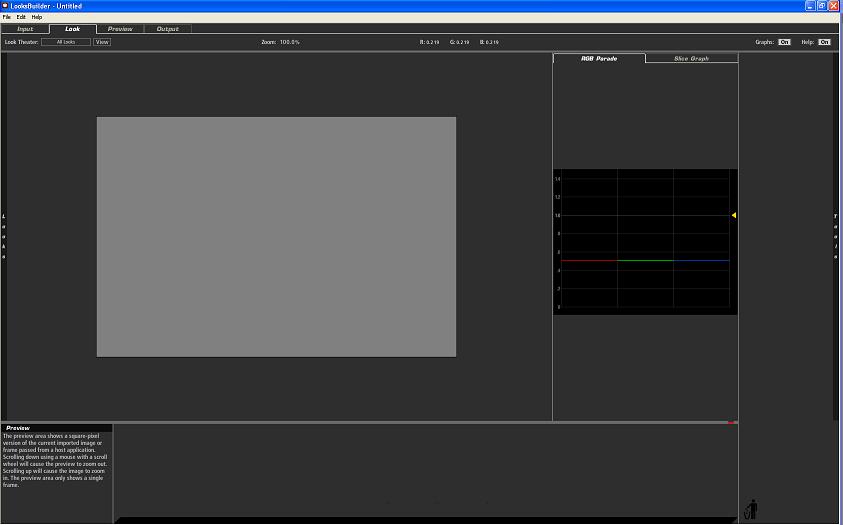This screenshot has height=525, width=843.
Task: Switch to the Input tab
Action: click(x=25, y=29)
